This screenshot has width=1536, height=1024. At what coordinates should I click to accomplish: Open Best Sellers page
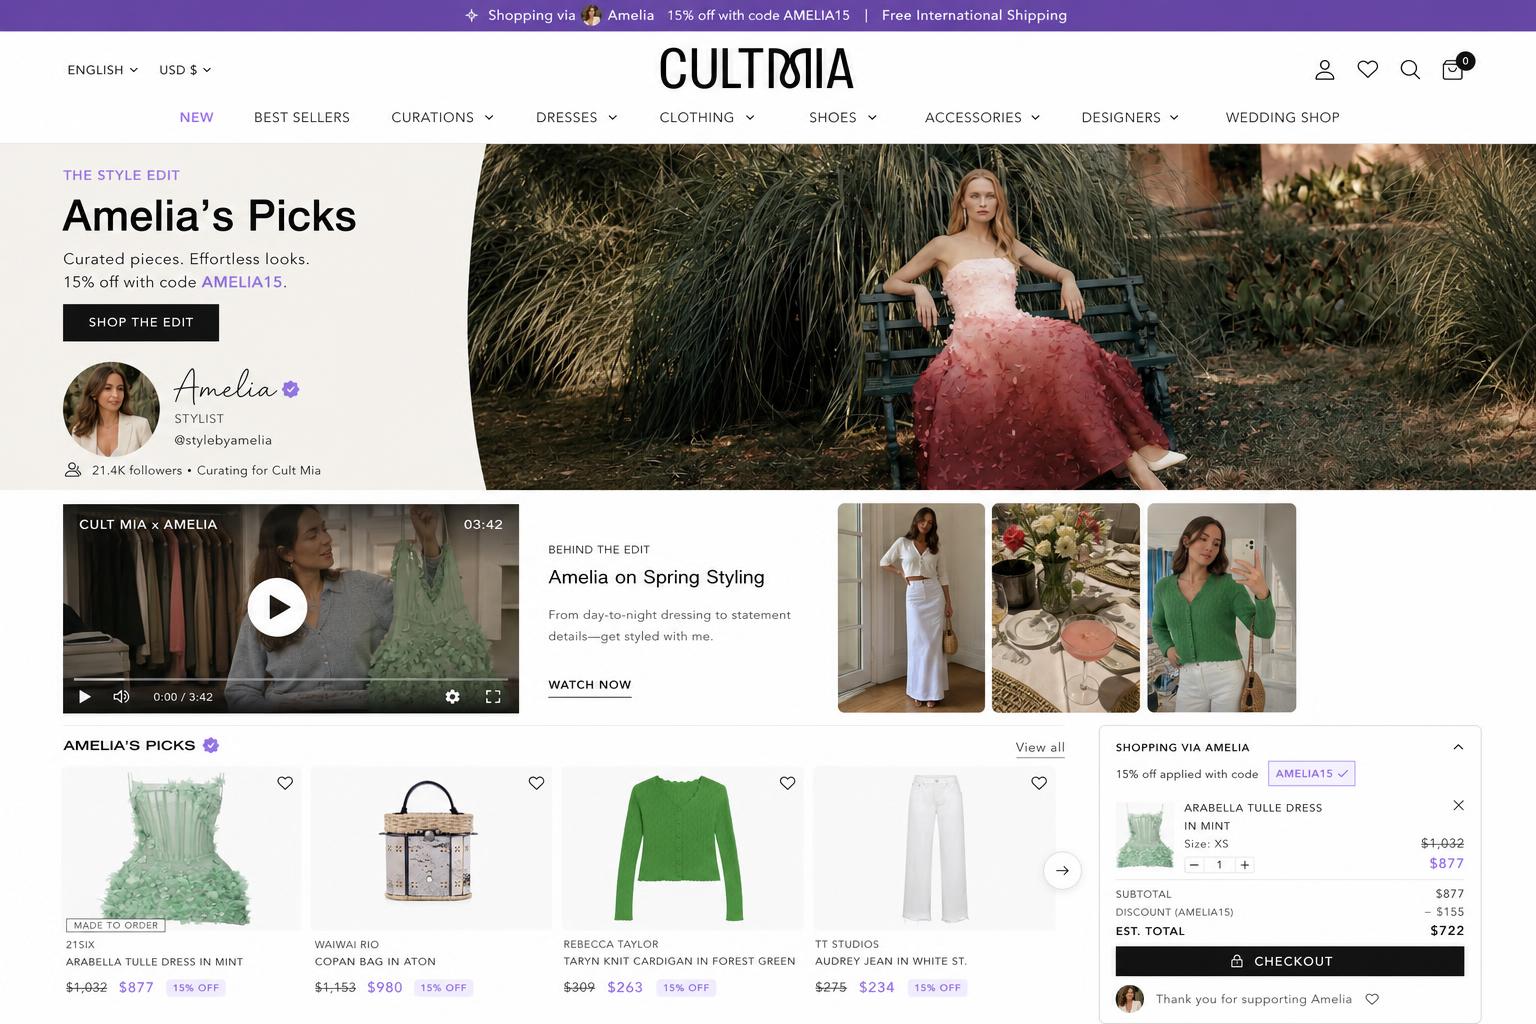click(302, 117)
